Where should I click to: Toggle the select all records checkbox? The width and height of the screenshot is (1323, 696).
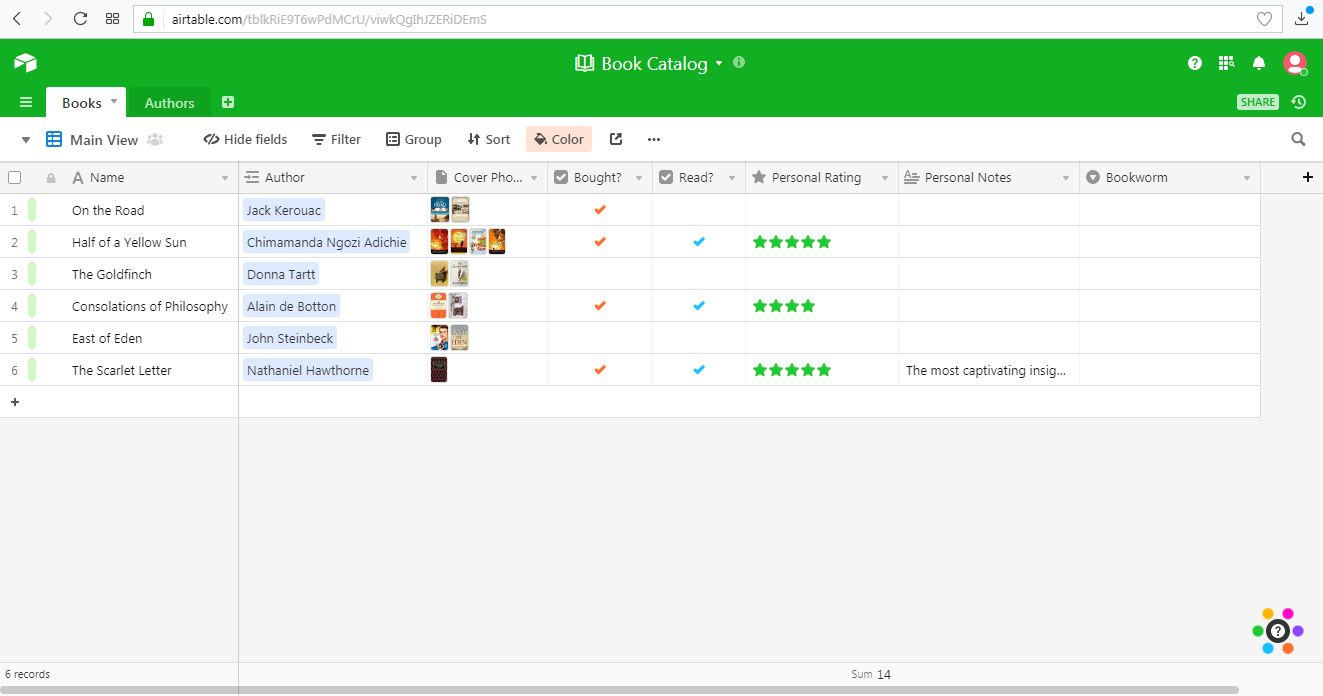point(15,178)
